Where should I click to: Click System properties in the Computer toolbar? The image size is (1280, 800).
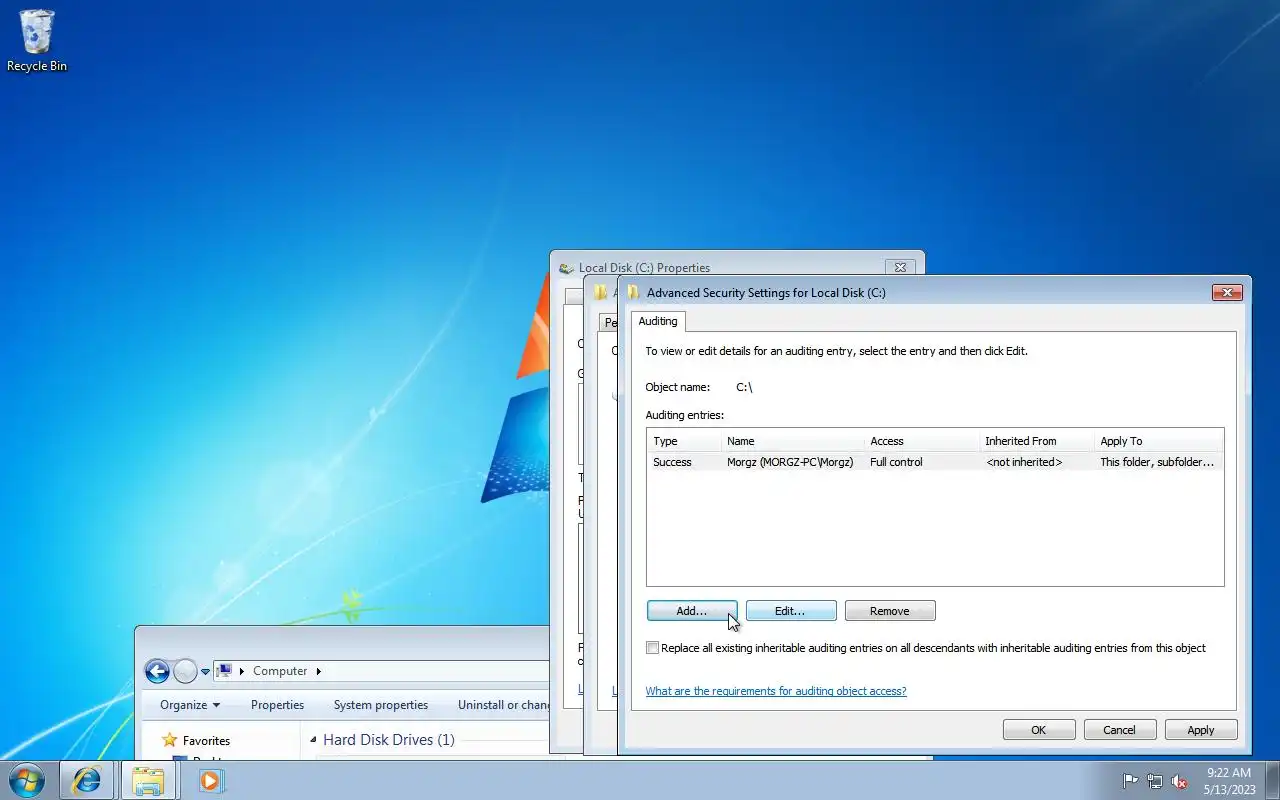(x=381, y=705)
